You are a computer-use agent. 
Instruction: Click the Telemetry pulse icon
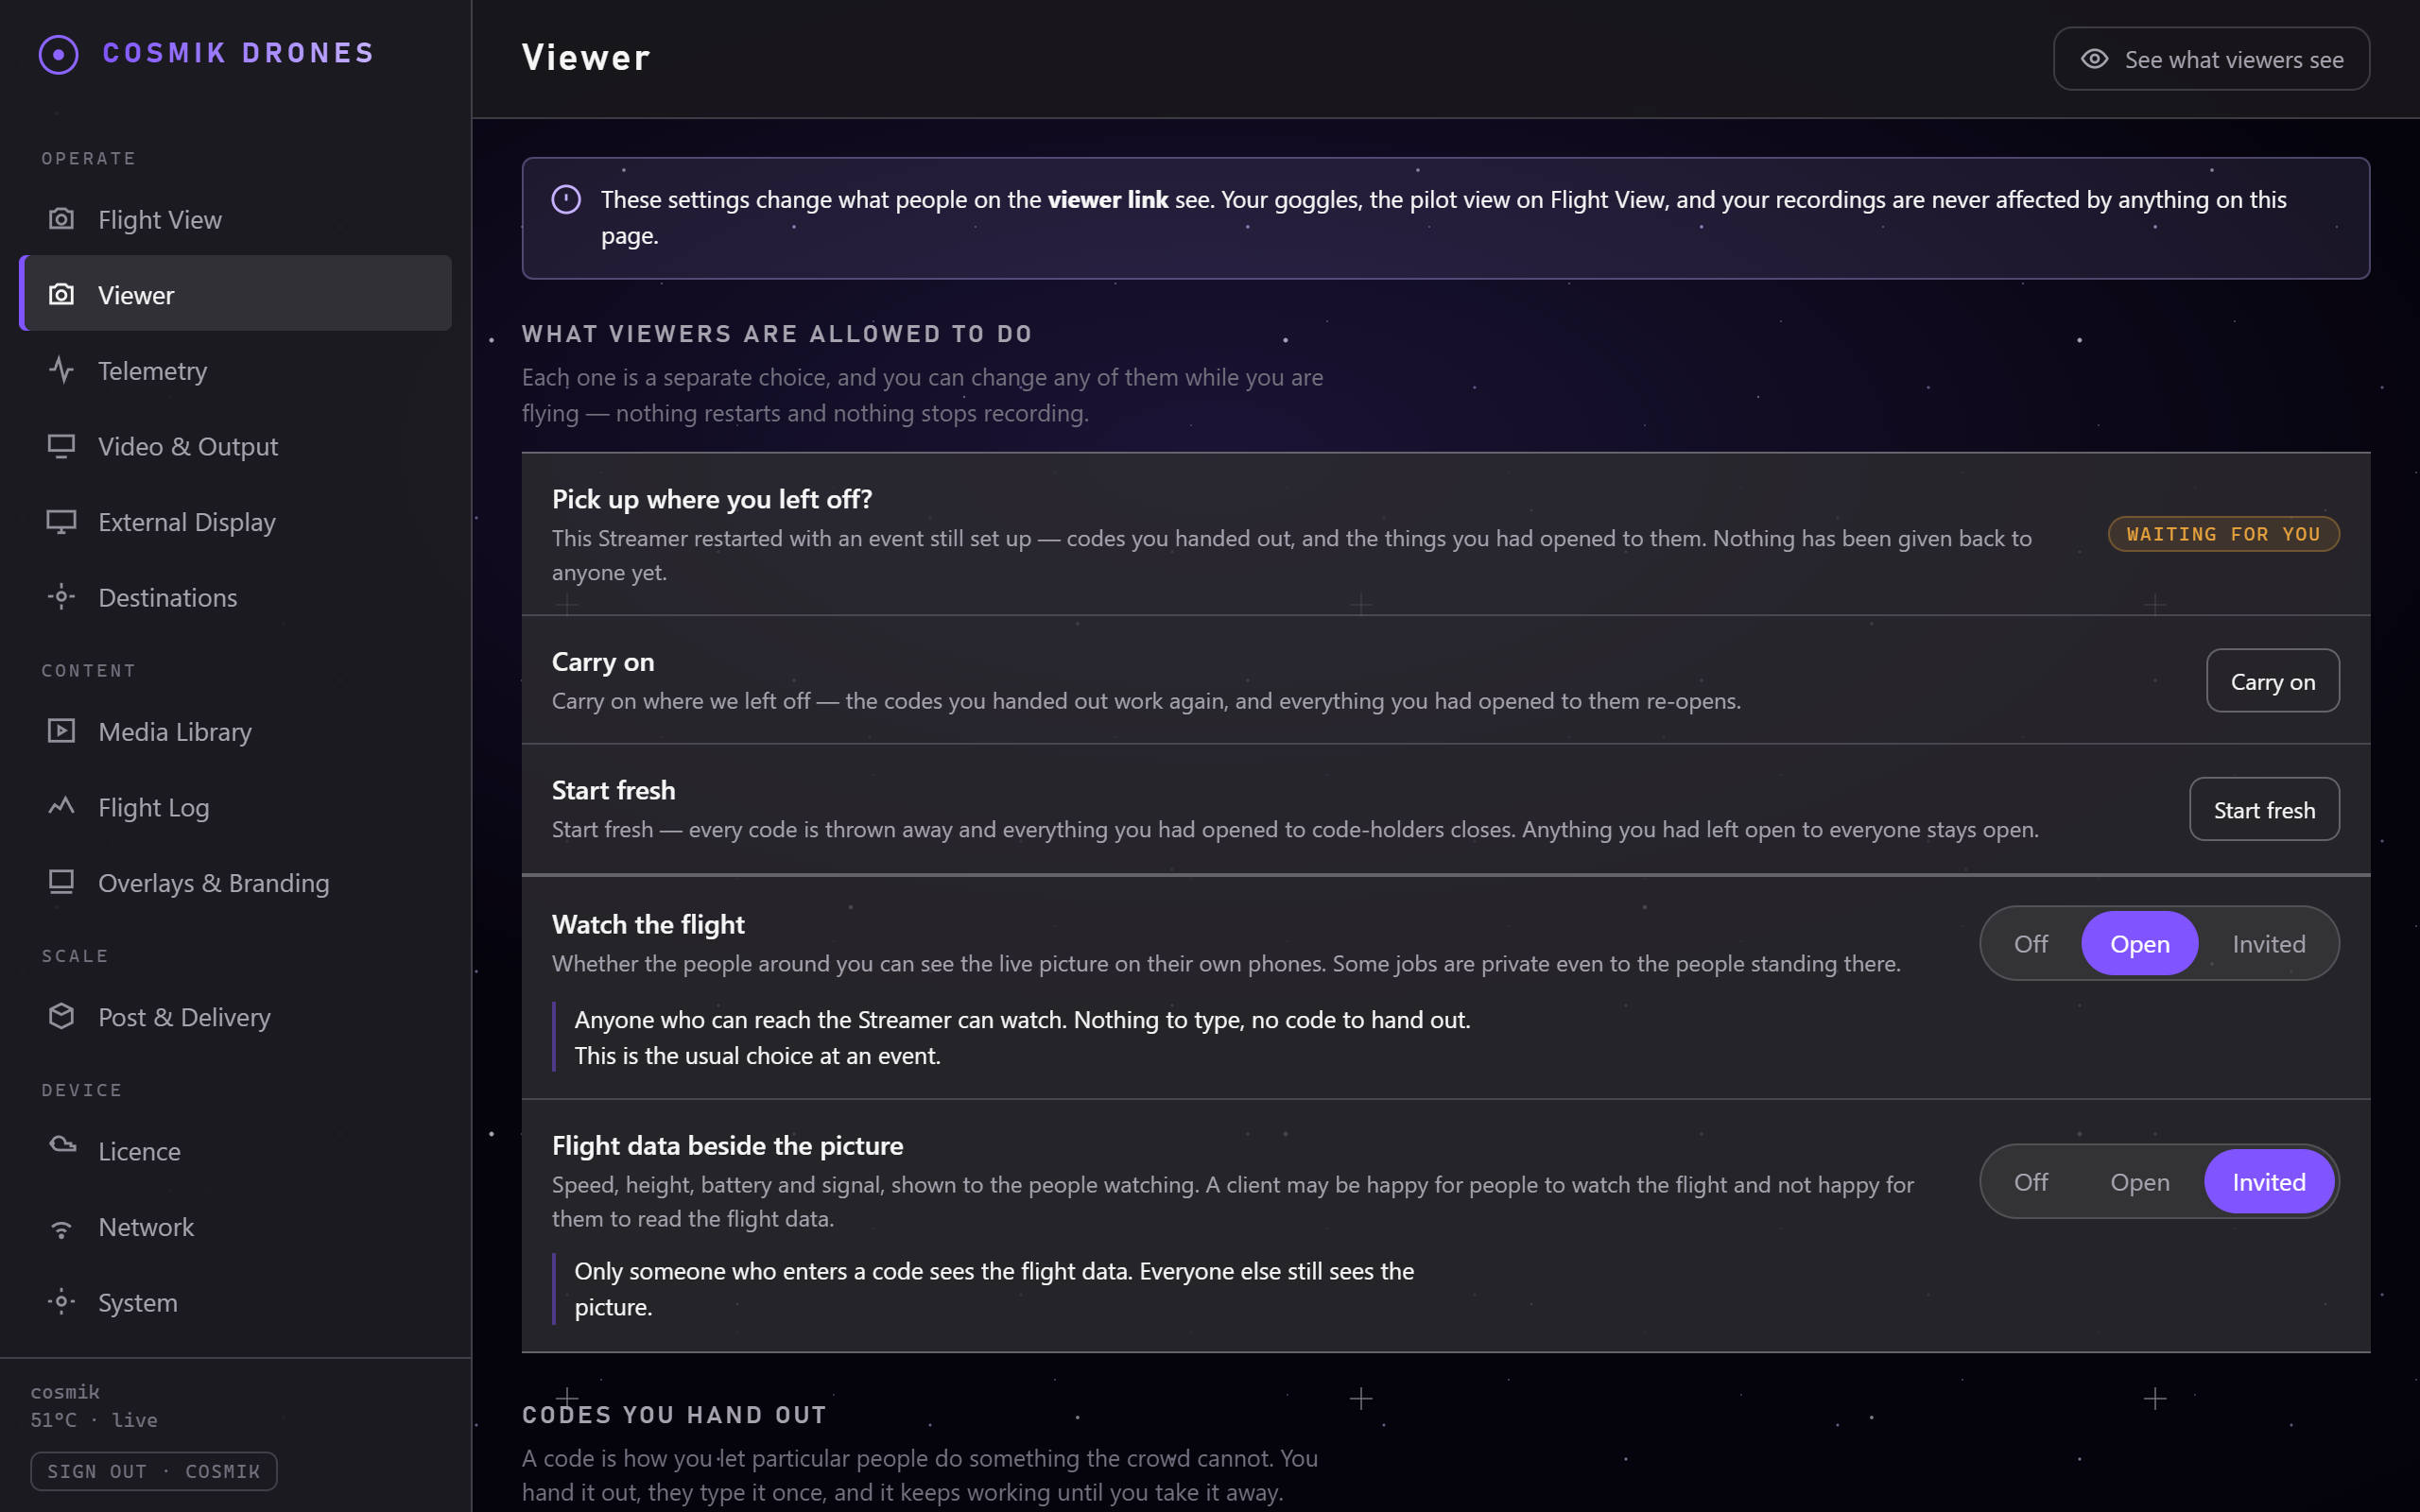[61, 370]
